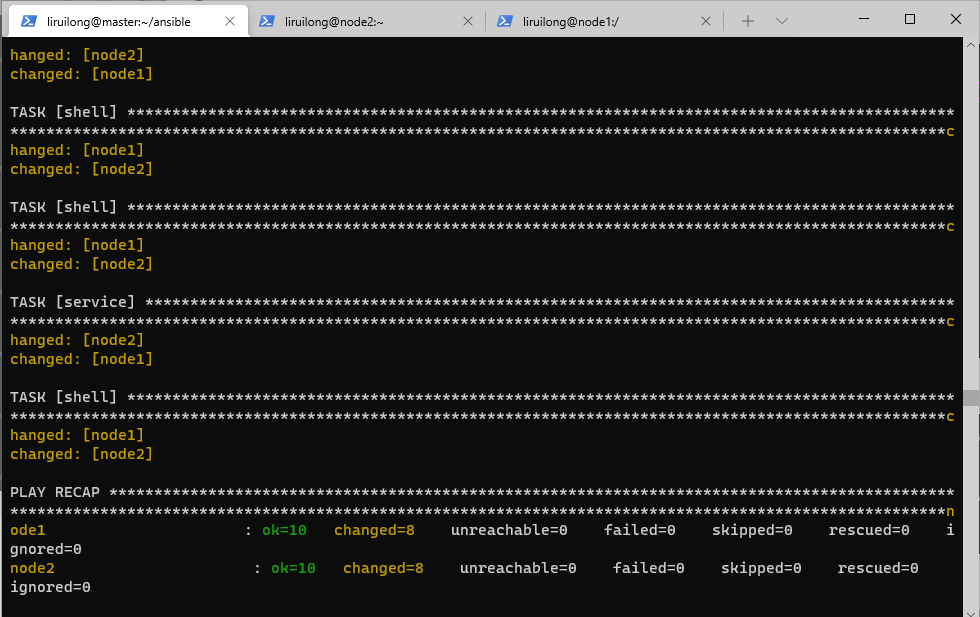Click 'unreachable=0' in the ode1 recap row

pyautogui.click(x=509, y=530)
